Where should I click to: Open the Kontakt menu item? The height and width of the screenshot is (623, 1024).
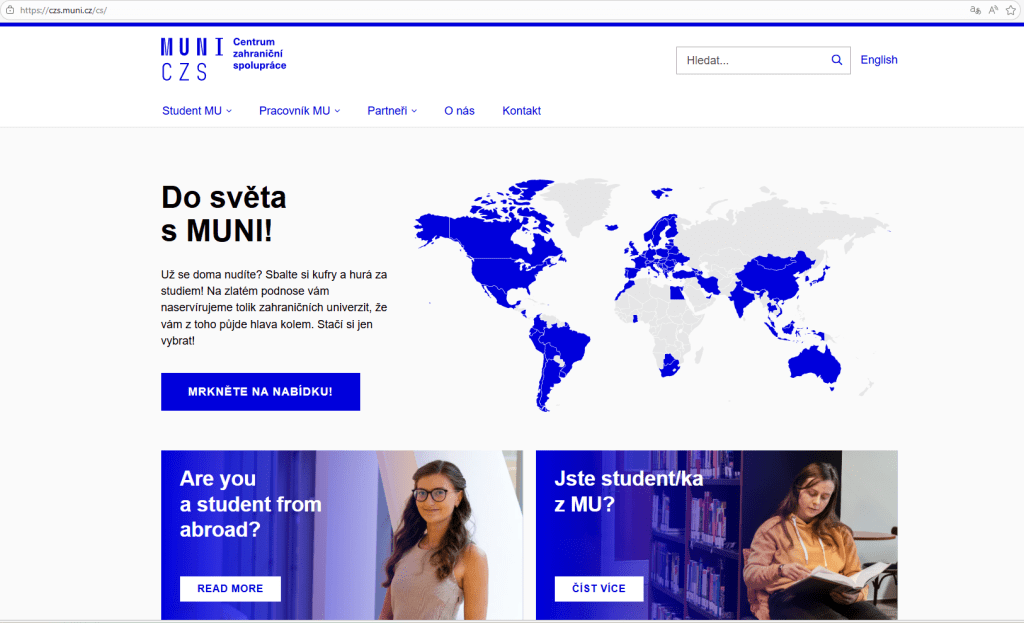pyautogui.click(x=521, y=111)
